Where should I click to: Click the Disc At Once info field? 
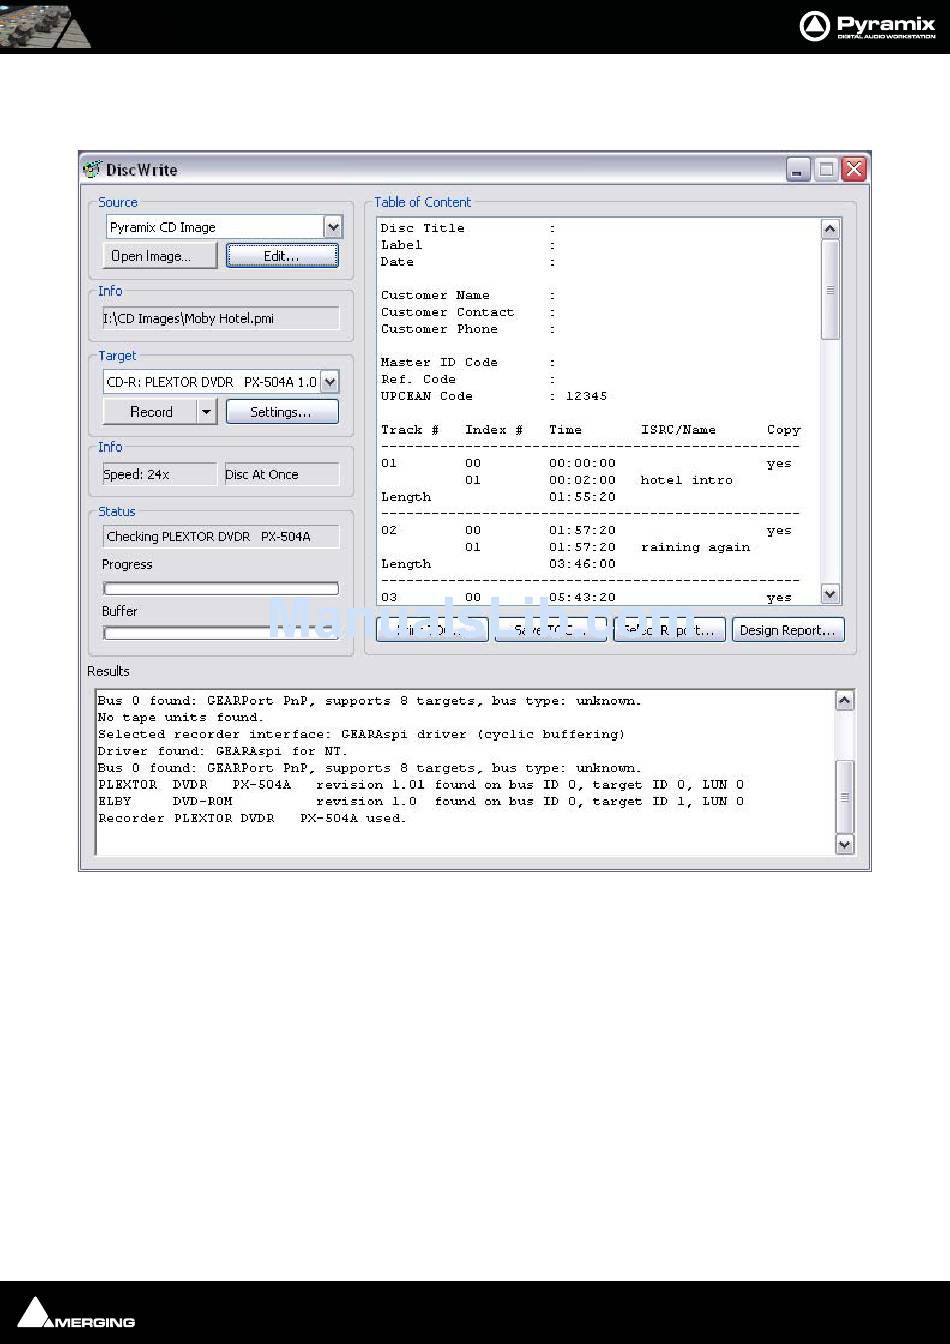pyautogui.click(x=281, y=474)
